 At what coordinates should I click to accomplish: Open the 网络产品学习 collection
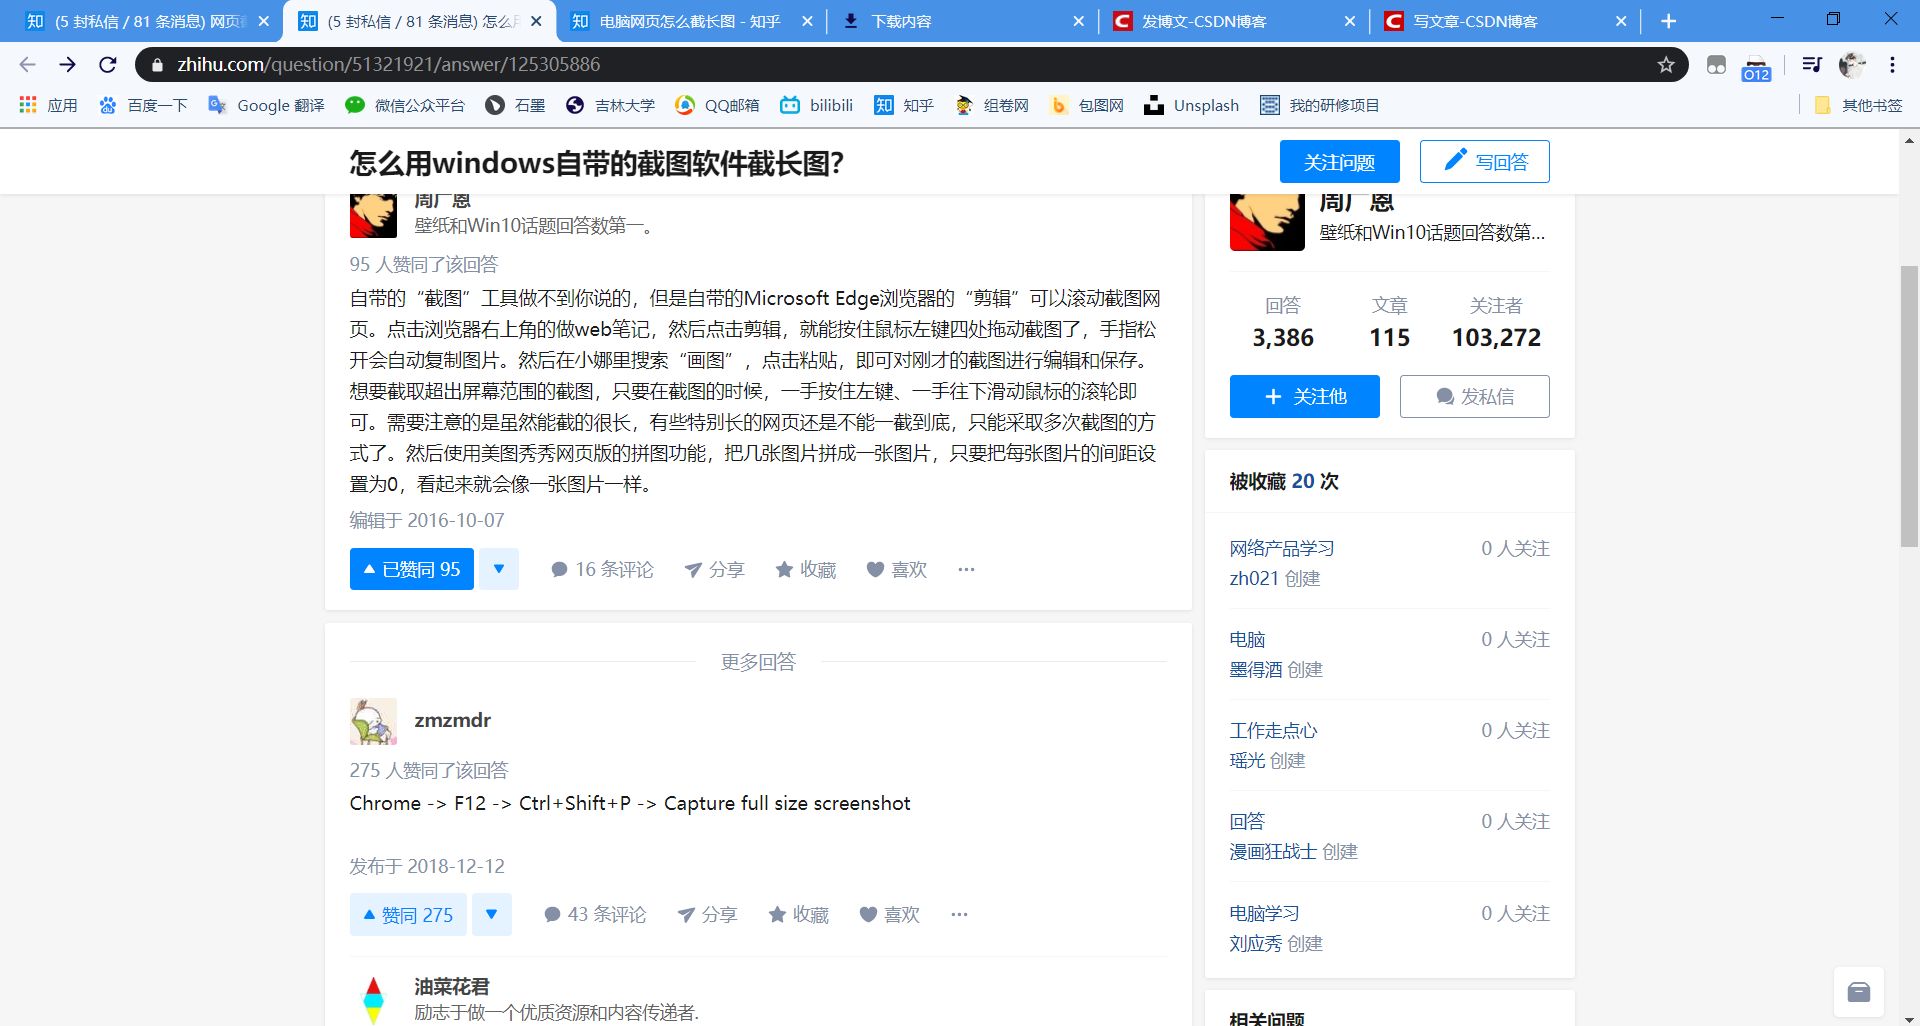[x=1282, y=548]
